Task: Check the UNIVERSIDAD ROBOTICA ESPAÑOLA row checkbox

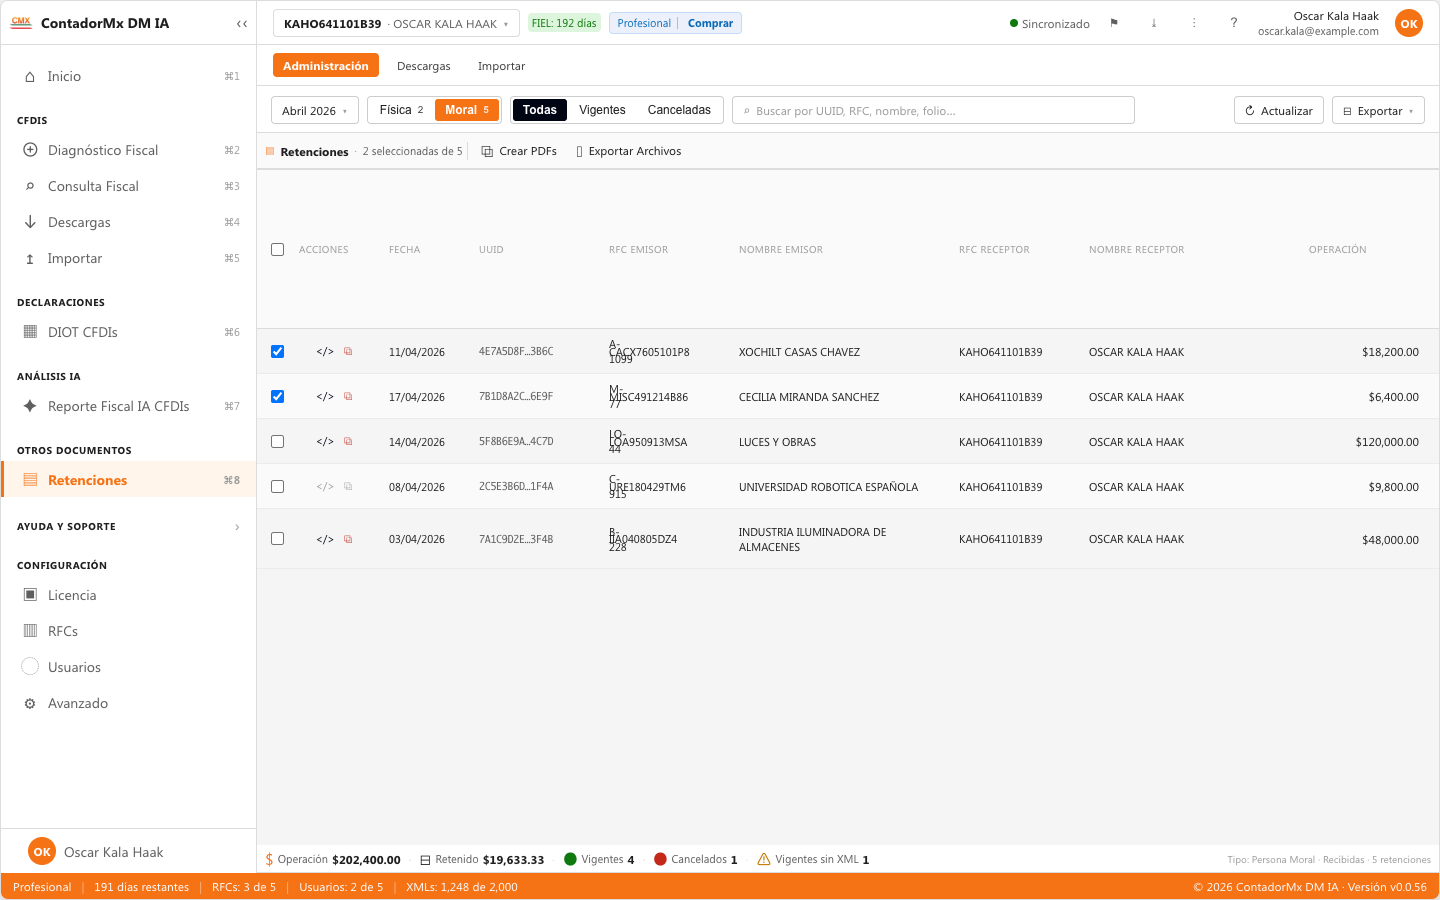Action: coord(278,487)
